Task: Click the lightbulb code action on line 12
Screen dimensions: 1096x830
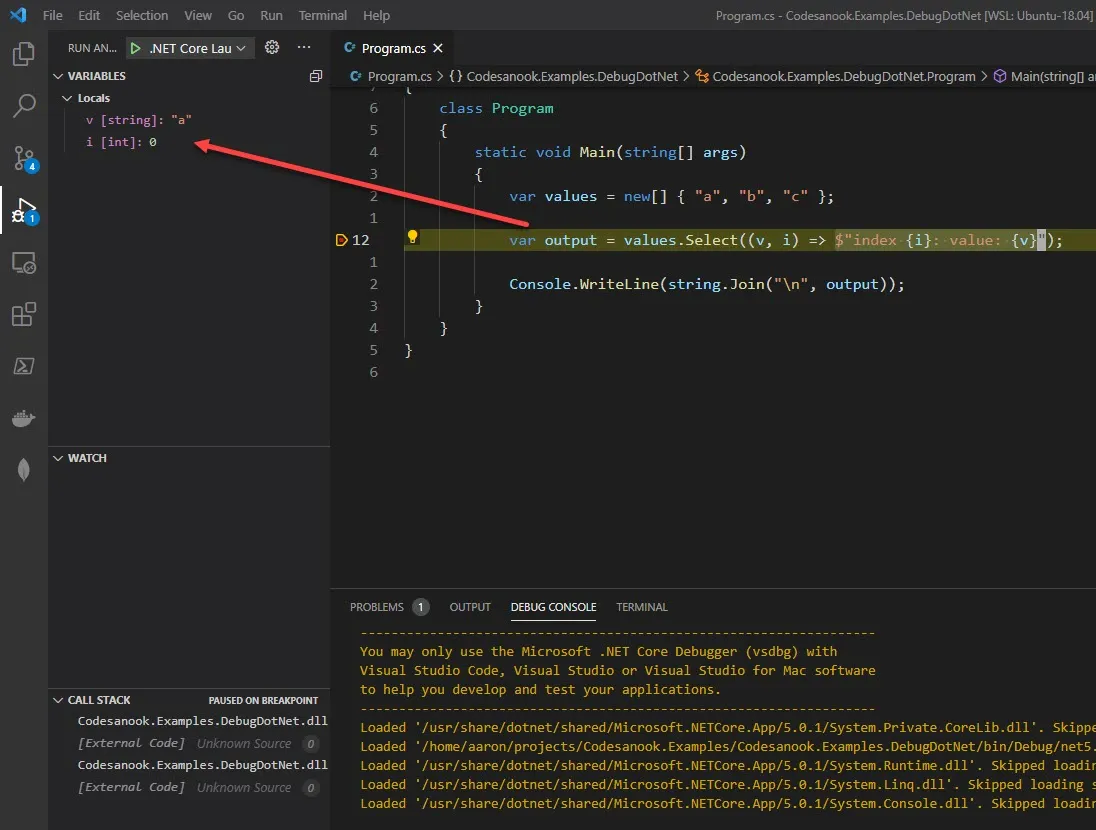Action: (412, 237)
